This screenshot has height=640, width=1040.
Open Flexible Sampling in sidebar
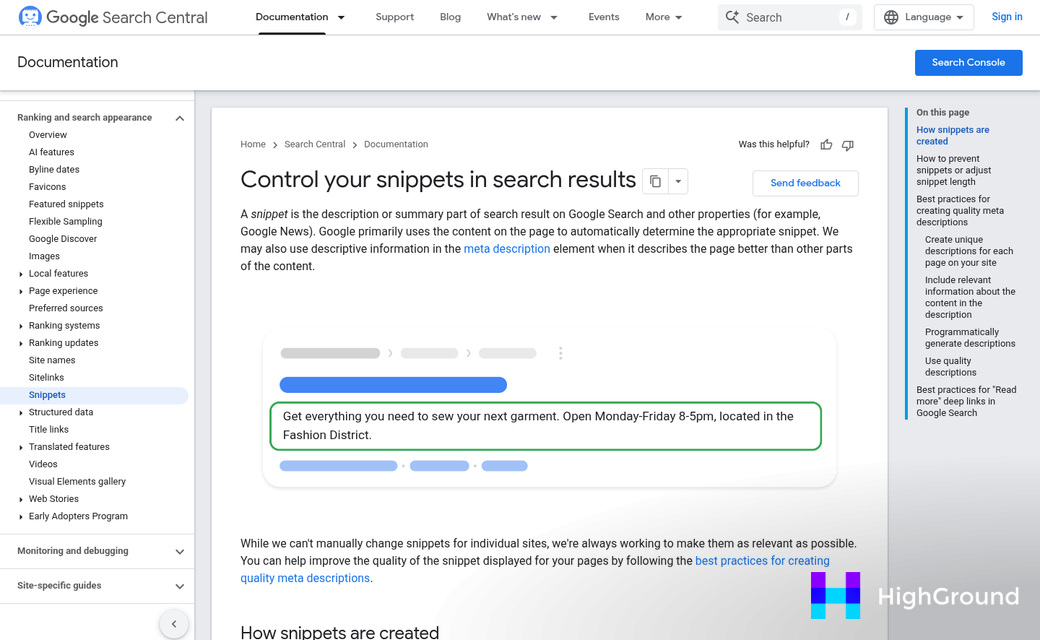[65, 222]
